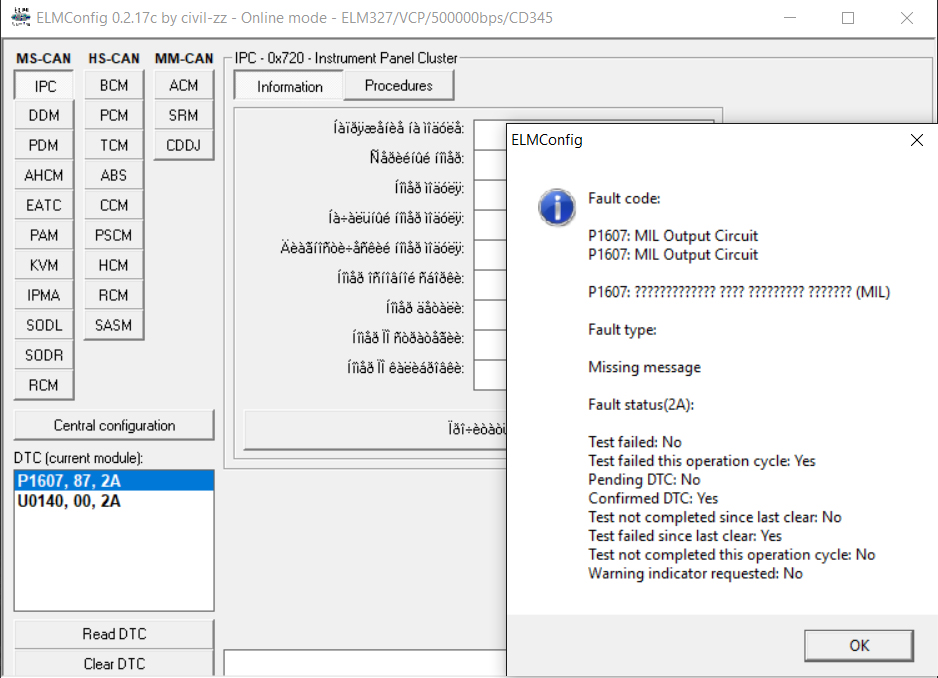The image size is (938, 678).
Task: Switch to the Information tab
Action: click(x=289, y=87)
